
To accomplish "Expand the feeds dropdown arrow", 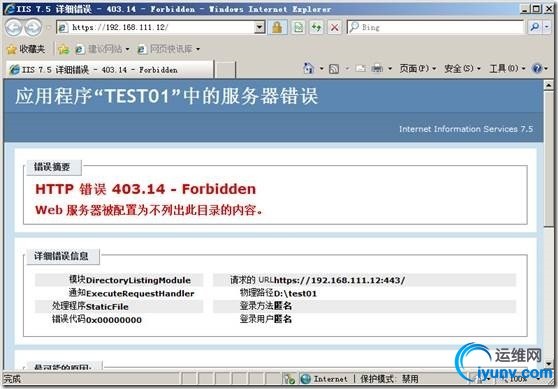I will [x=347, y=68].
